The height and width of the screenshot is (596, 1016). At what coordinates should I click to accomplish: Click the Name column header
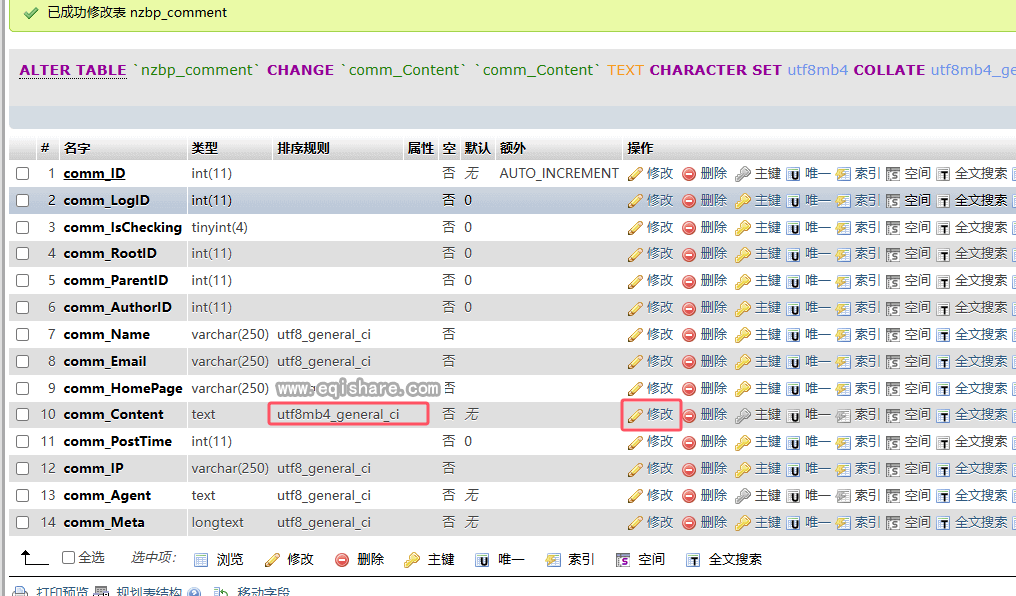tap(77, 148)
